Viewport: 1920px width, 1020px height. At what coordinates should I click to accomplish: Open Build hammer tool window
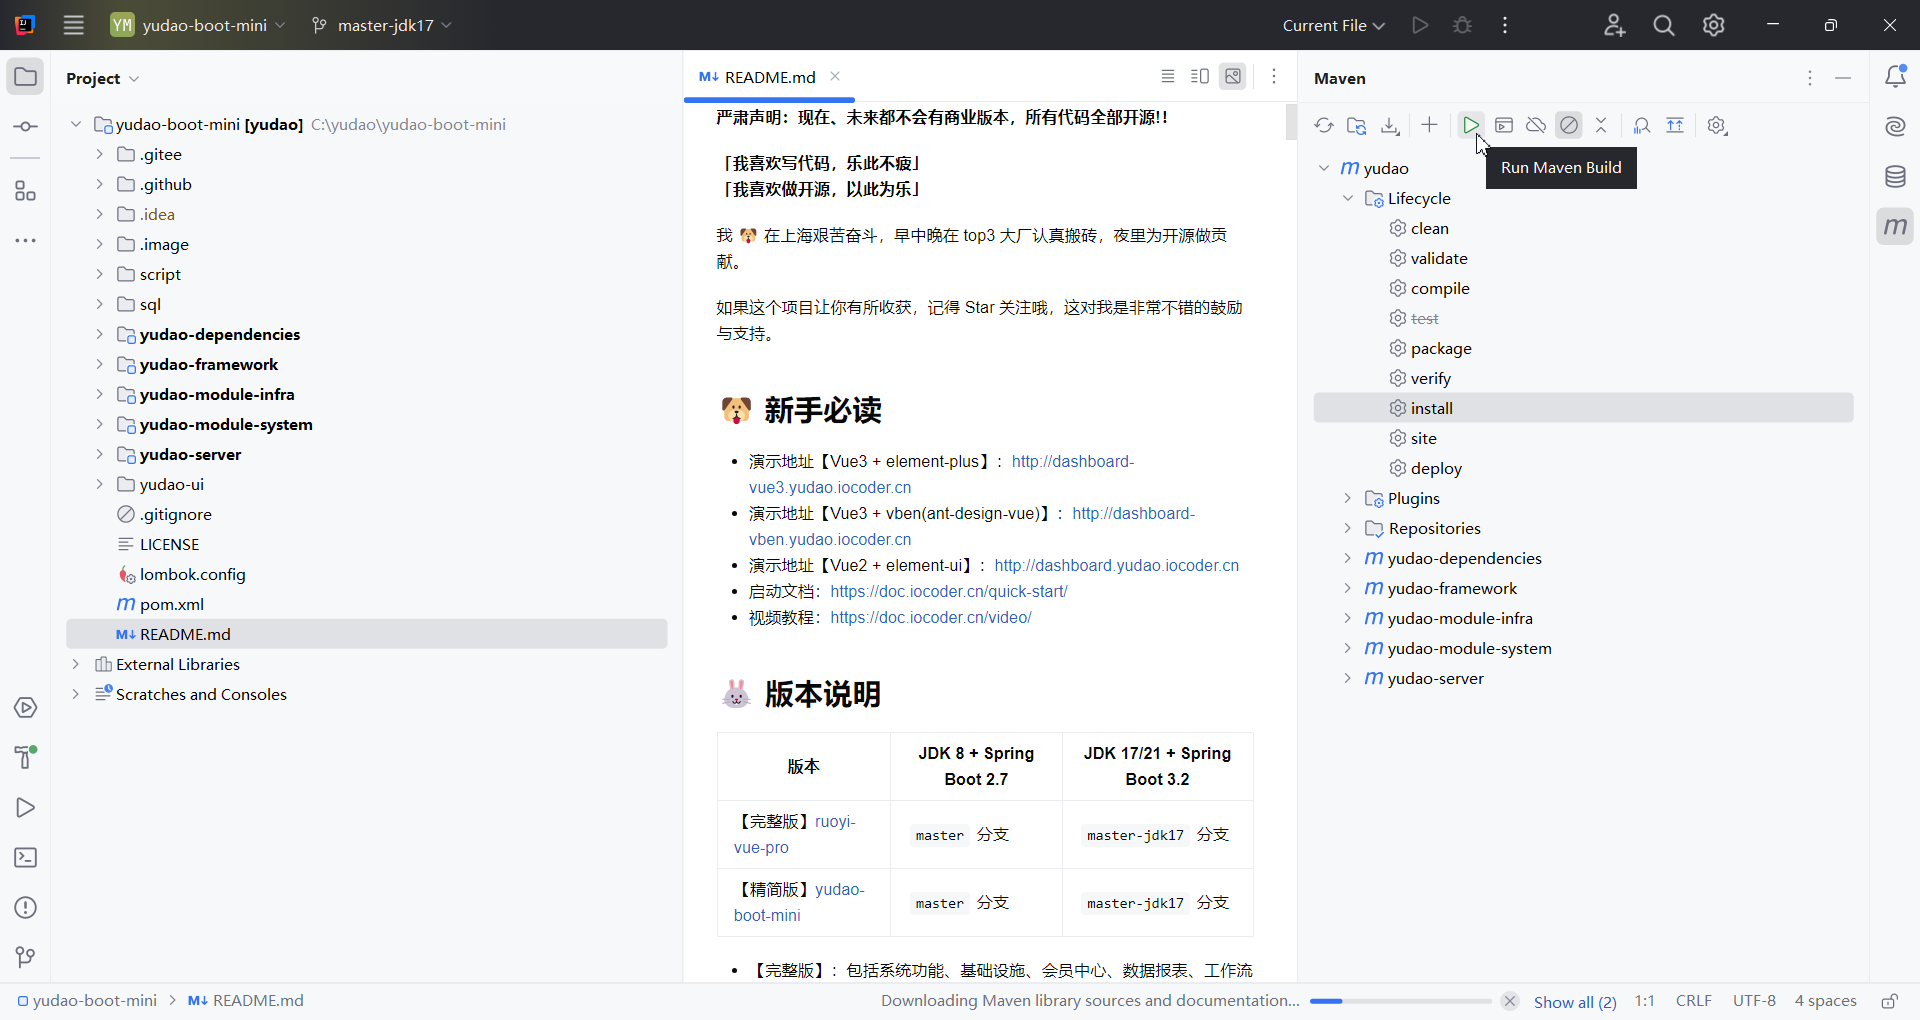(x=25, y=757)
